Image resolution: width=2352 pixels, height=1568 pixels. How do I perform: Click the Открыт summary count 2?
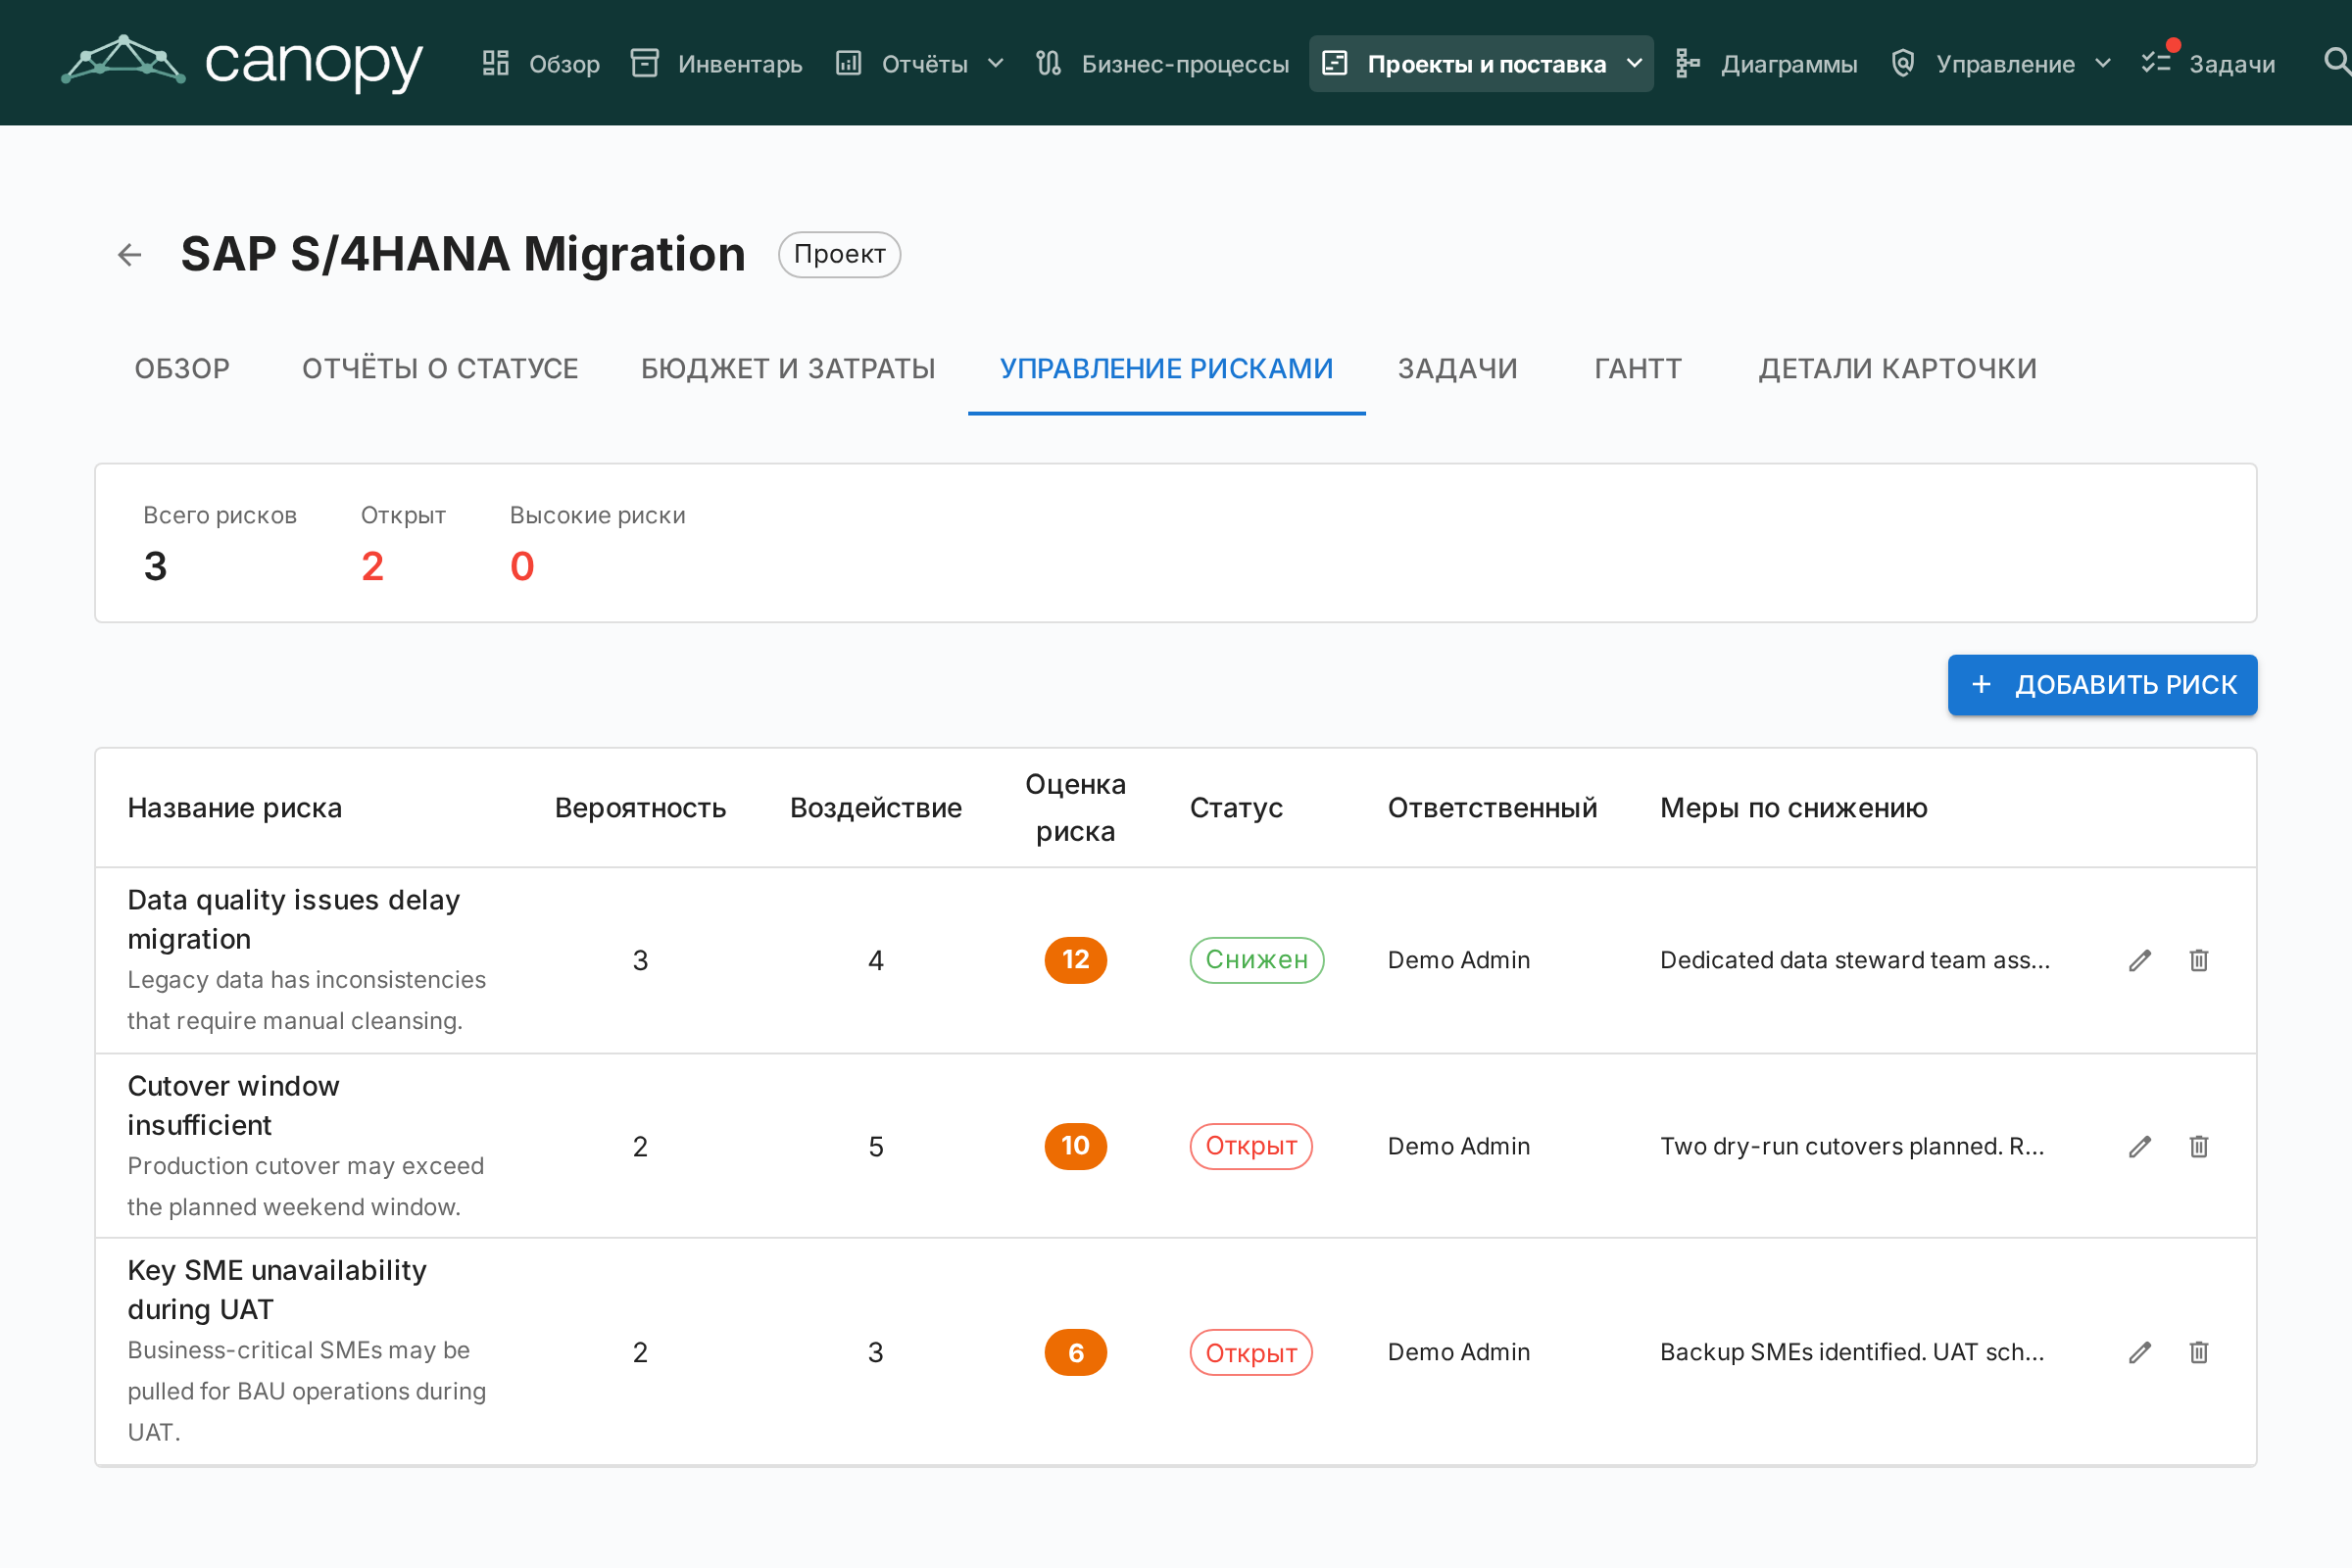(x=372, y=567)
